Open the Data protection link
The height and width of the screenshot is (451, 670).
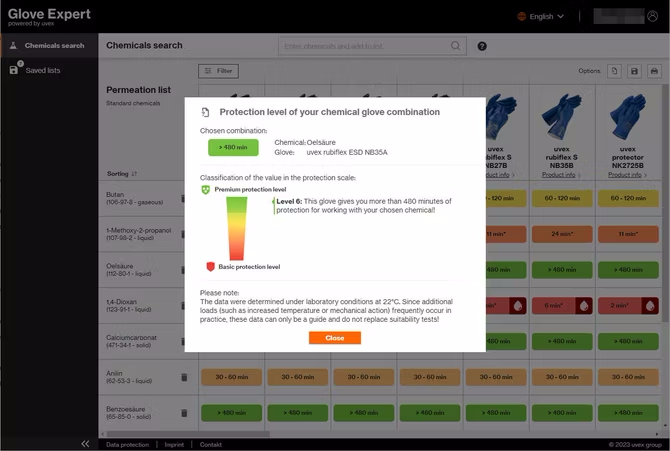pos(127,444)
